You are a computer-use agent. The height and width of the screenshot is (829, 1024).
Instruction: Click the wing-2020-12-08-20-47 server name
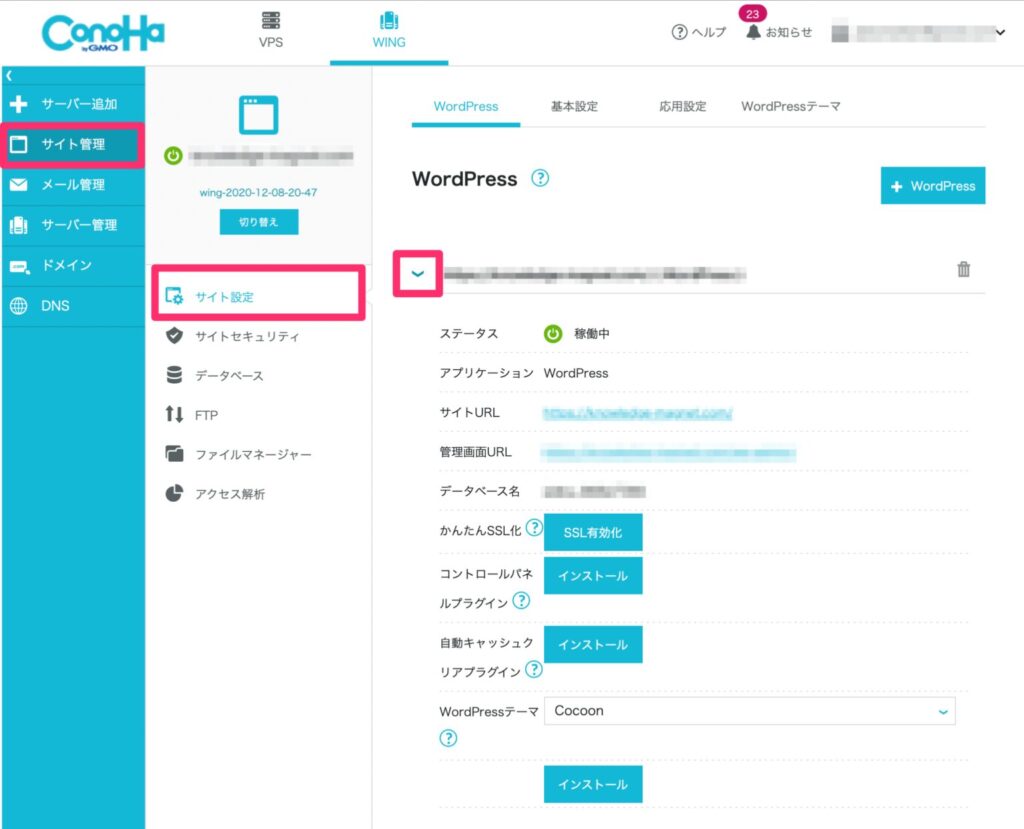pos(259,193)
